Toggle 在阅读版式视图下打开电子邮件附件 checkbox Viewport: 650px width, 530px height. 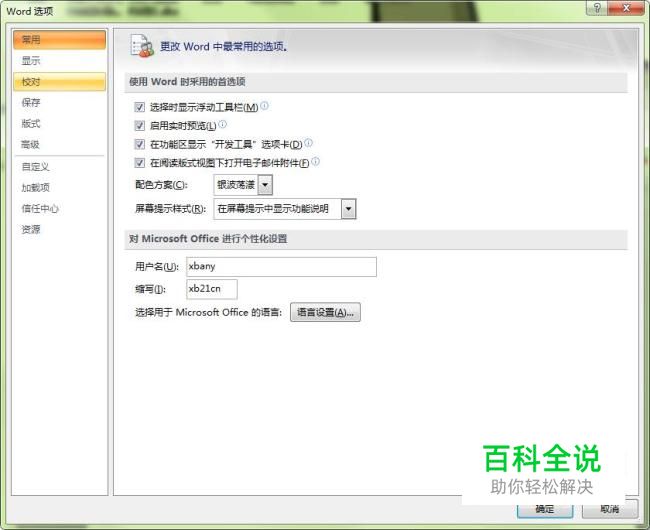(139, 163)
